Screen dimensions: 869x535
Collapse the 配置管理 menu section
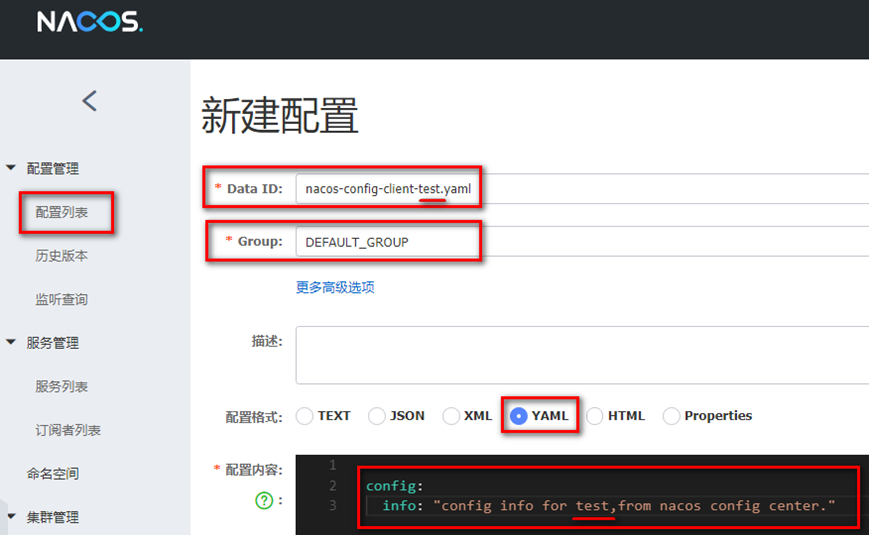click(x=52, y=169)
